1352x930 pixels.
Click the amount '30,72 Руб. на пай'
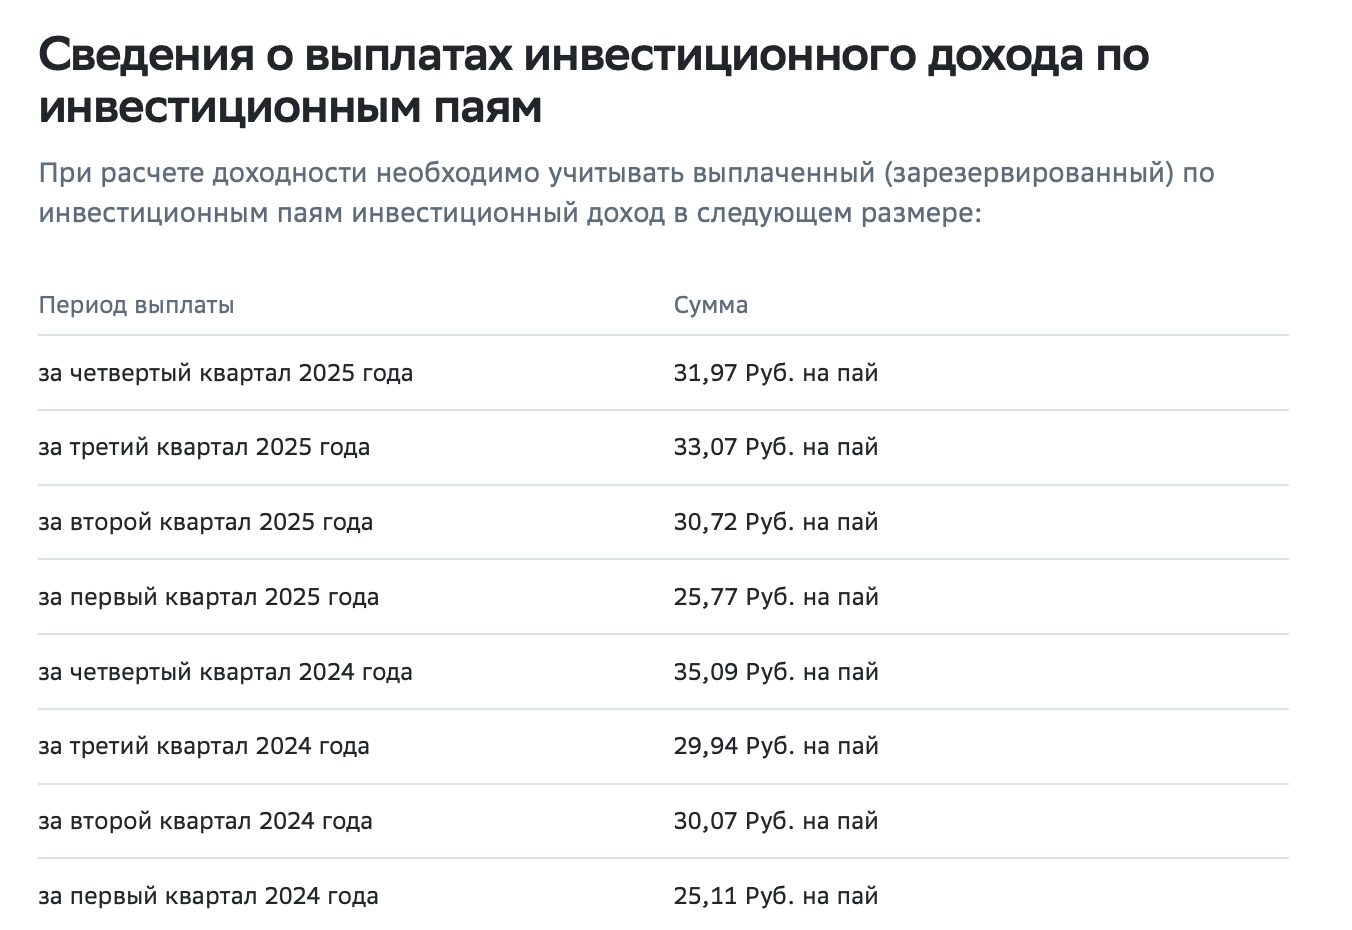775,522
